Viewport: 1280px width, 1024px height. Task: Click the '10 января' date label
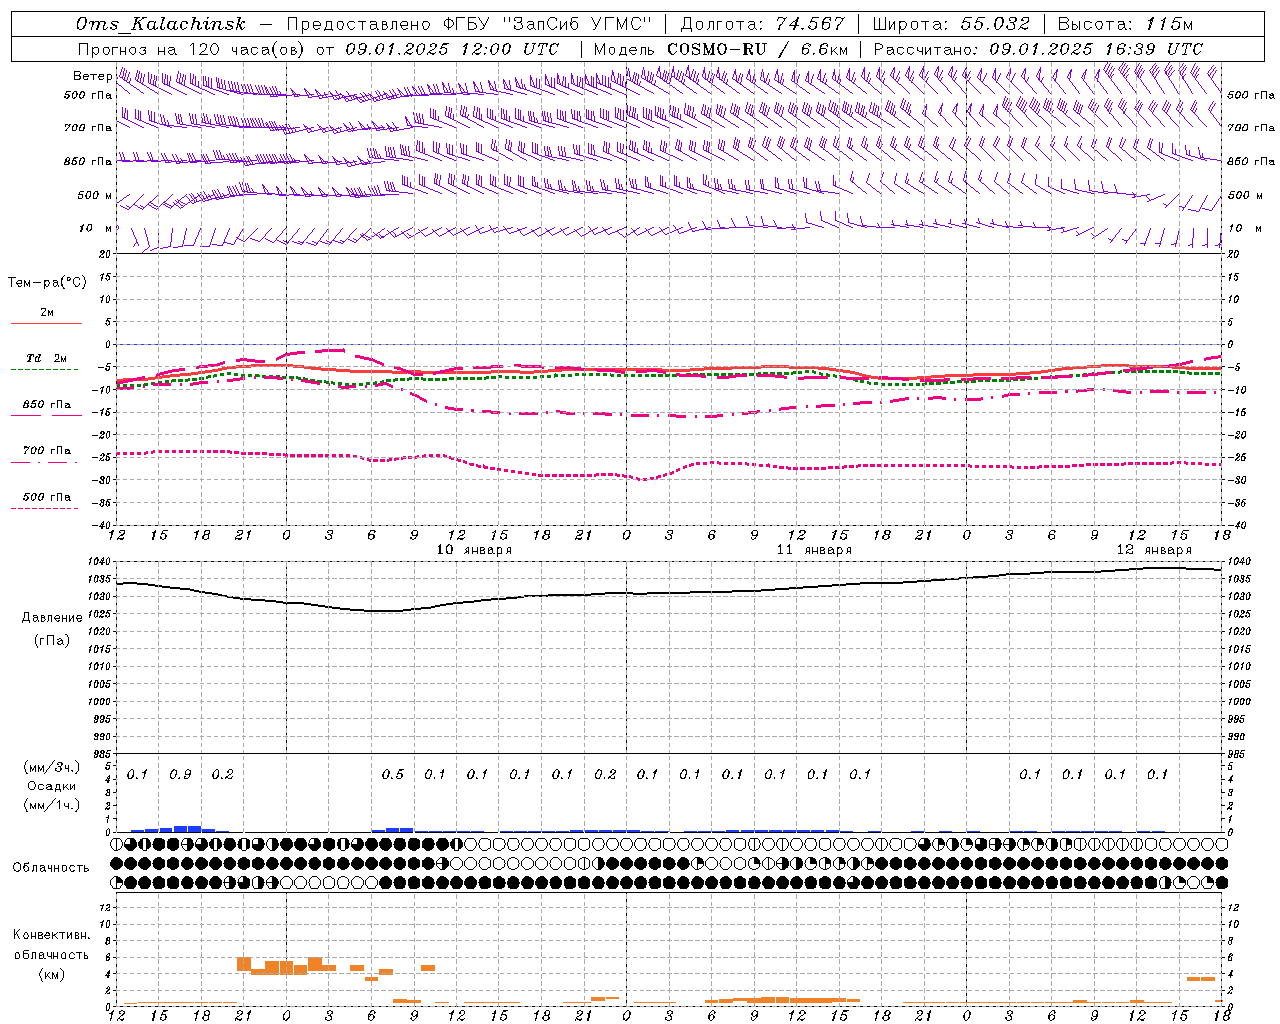(474, 550)
